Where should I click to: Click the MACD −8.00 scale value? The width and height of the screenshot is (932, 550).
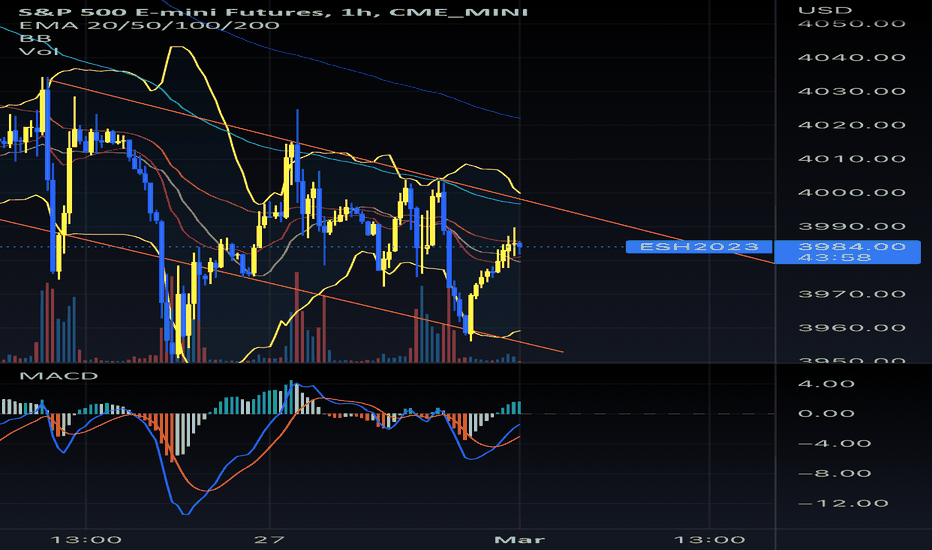[835, 474]
